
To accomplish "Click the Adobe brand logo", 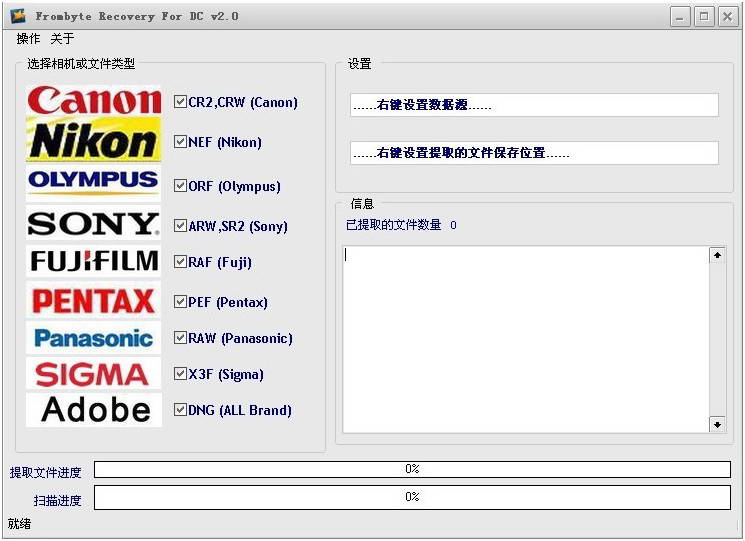I will [94, 410].
